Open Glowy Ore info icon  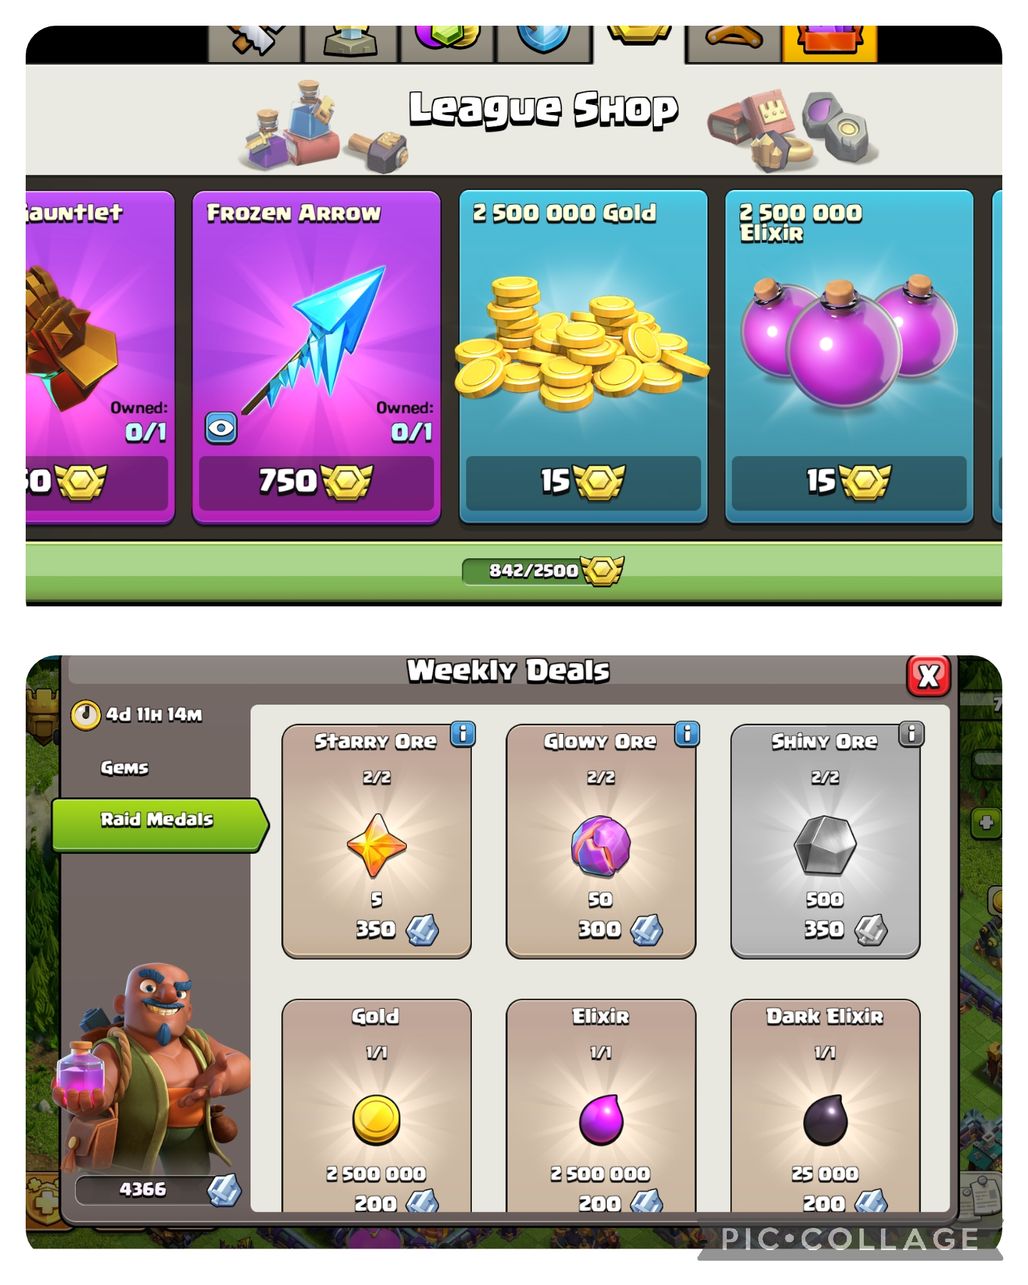pyautogui.click(x=687, y=734)
